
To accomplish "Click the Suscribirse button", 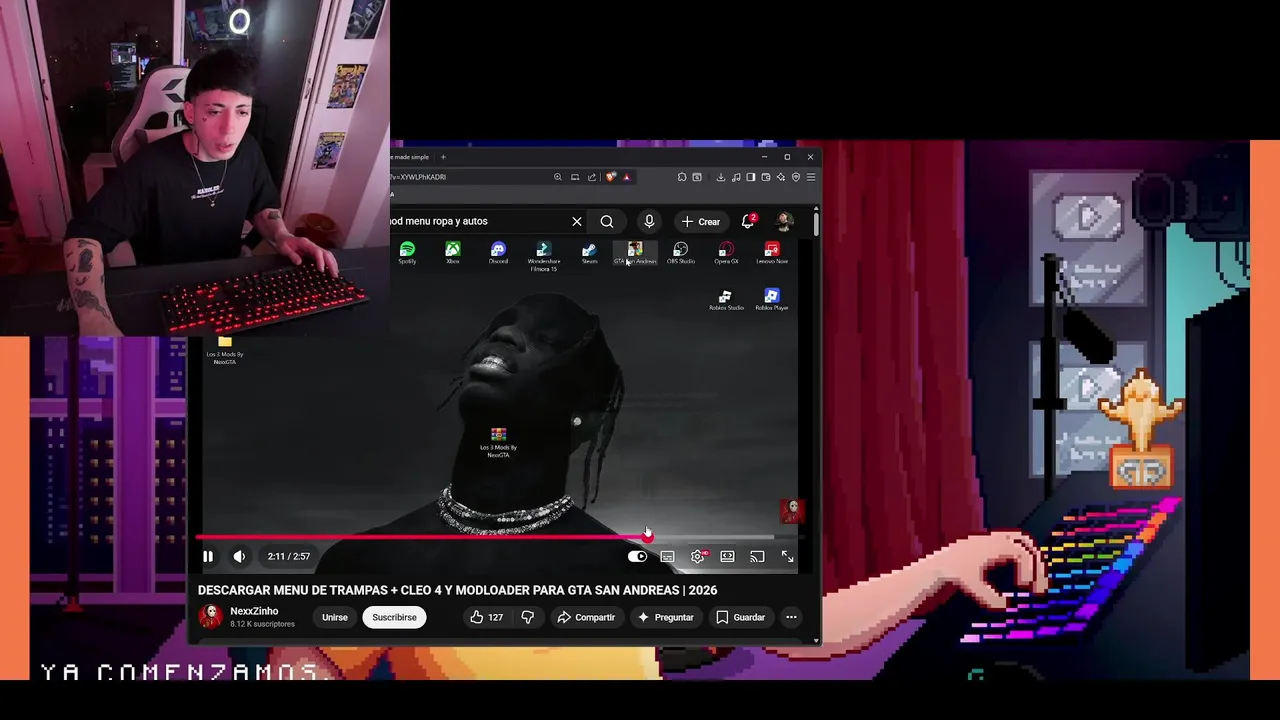I will (394, 617).
